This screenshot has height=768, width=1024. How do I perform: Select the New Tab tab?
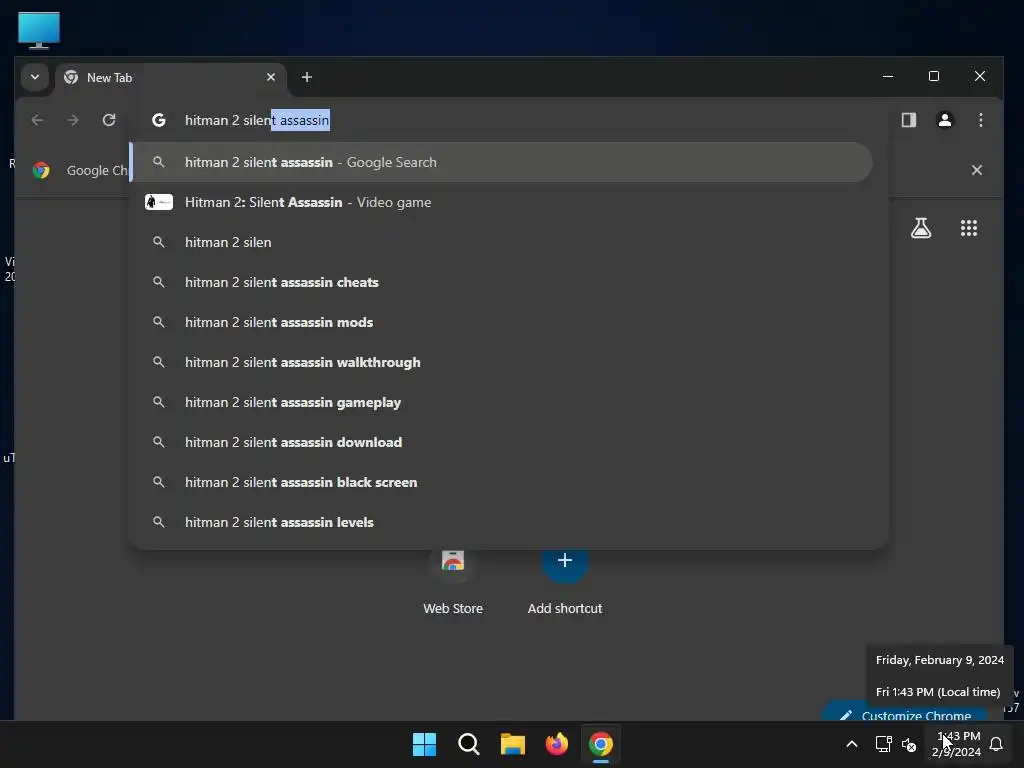click(171, 77)
